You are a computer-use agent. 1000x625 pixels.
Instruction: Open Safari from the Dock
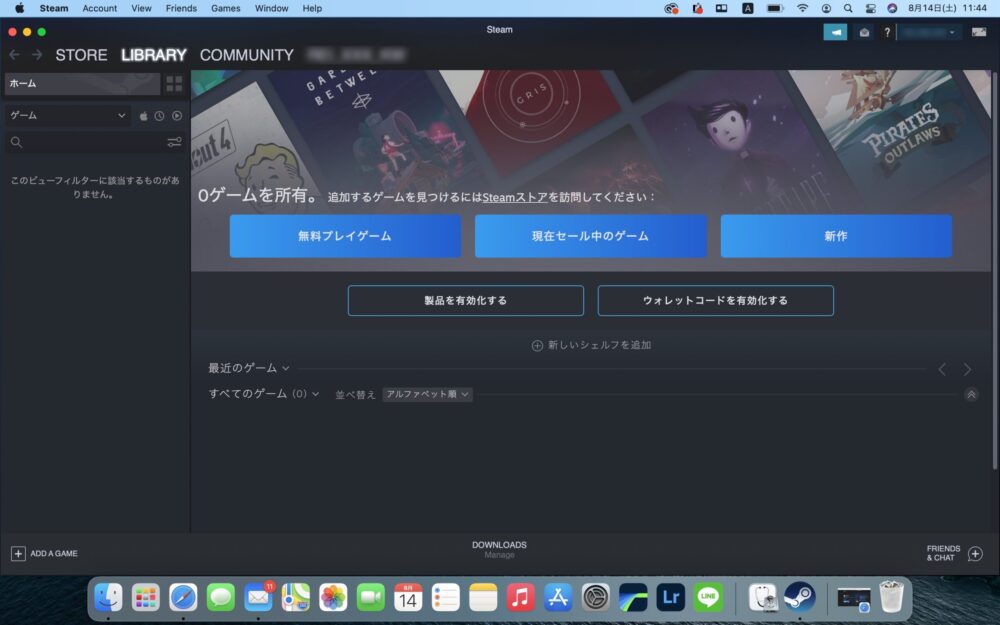(x=183, y=598)
